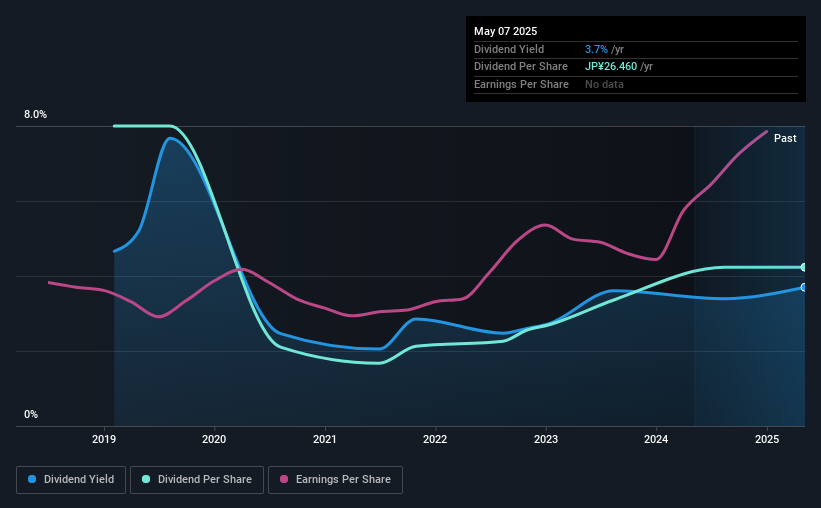Toggle the Earnings Per Share legend series
Image resolution: width=821 pixels, height=508 pixels.
tap(335, 480)
